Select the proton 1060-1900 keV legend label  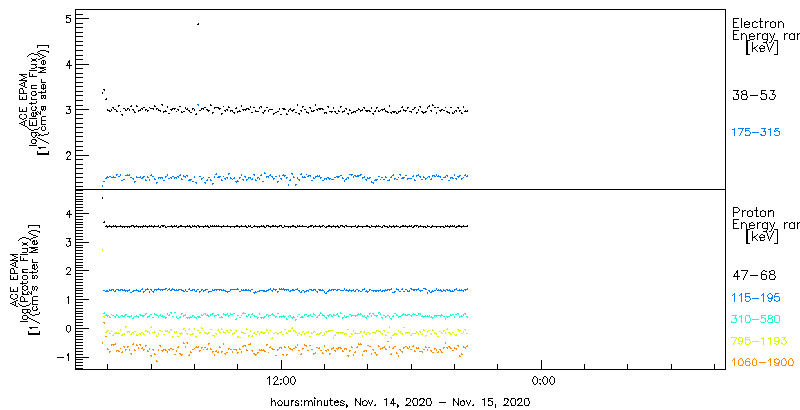coord(762,363)
